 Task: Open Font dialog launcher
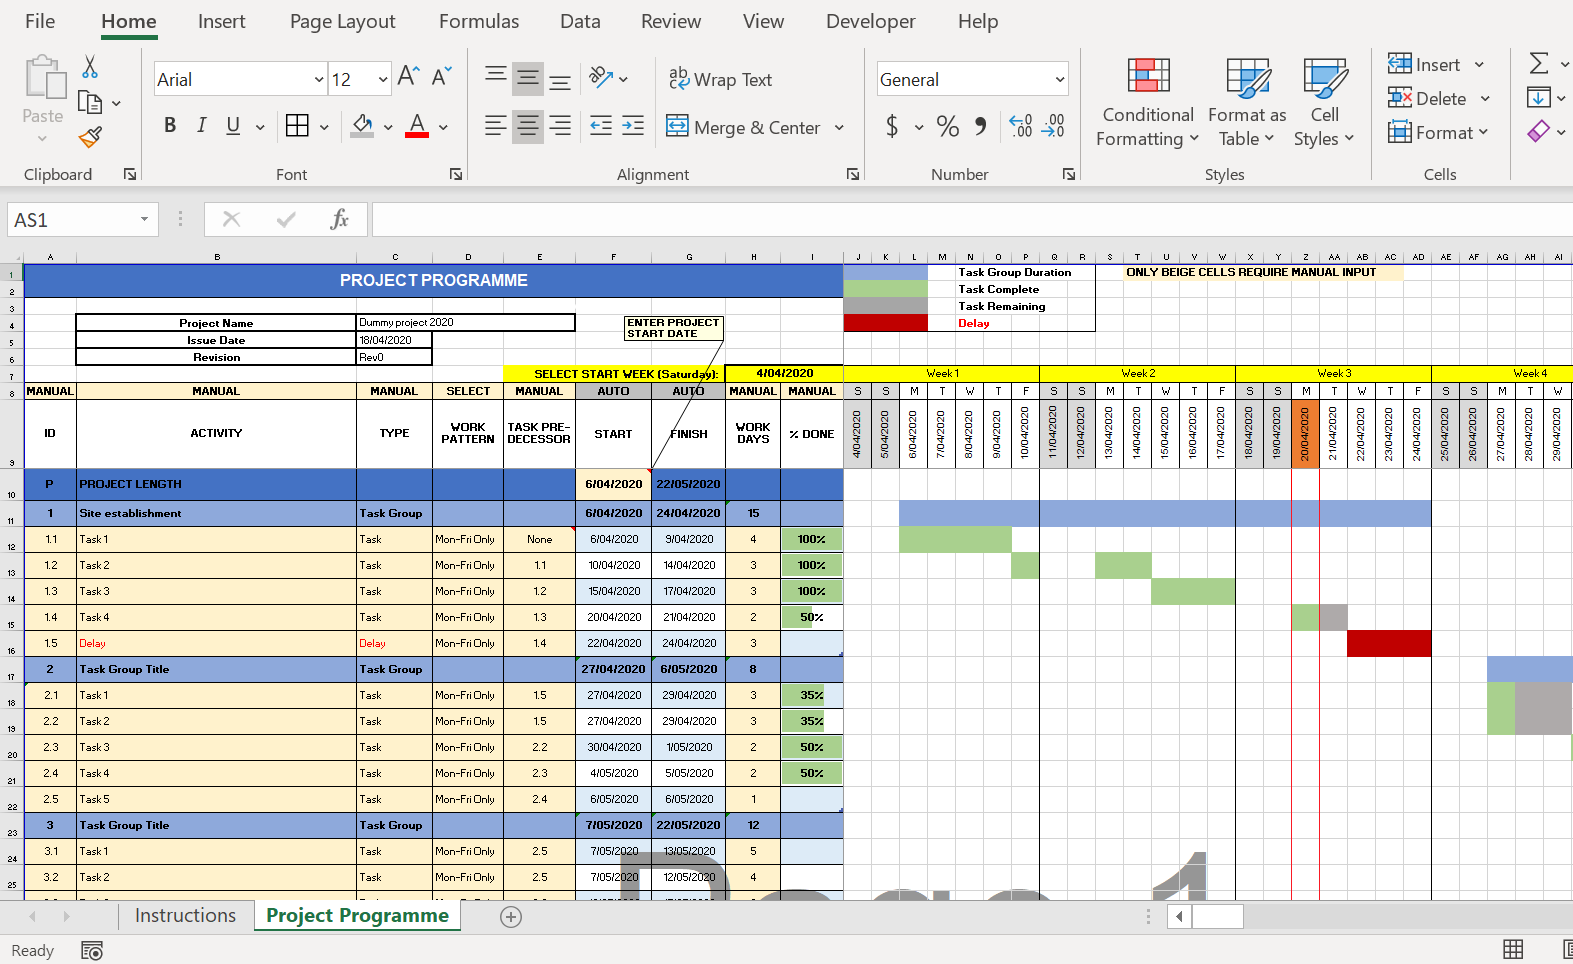tap(456, 174)
